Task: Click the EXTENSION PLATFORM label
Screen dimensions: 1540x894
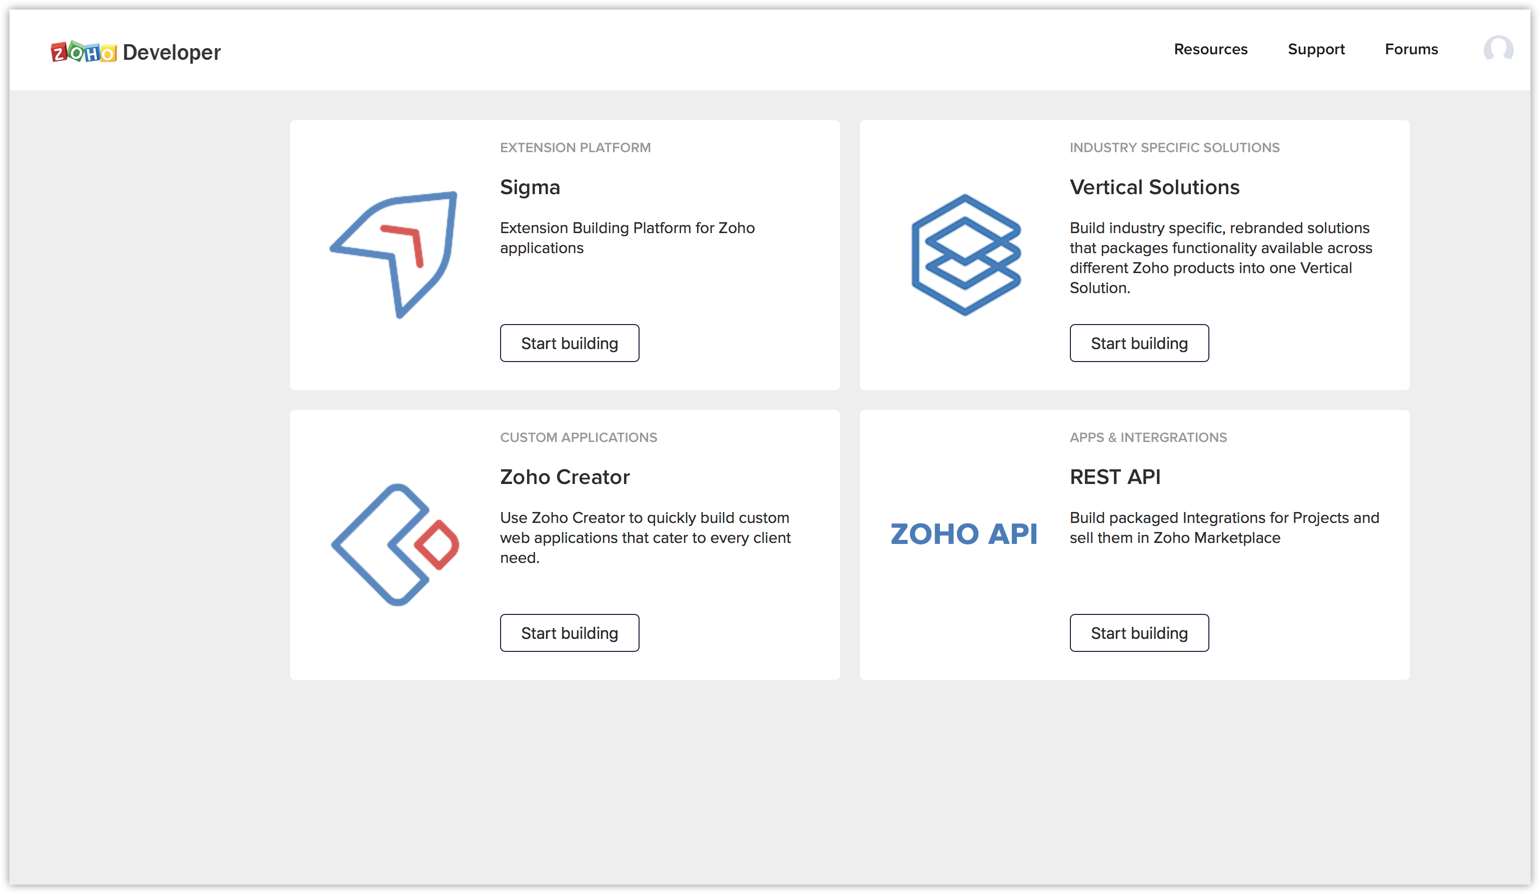Action: click(x=575, y=148)
